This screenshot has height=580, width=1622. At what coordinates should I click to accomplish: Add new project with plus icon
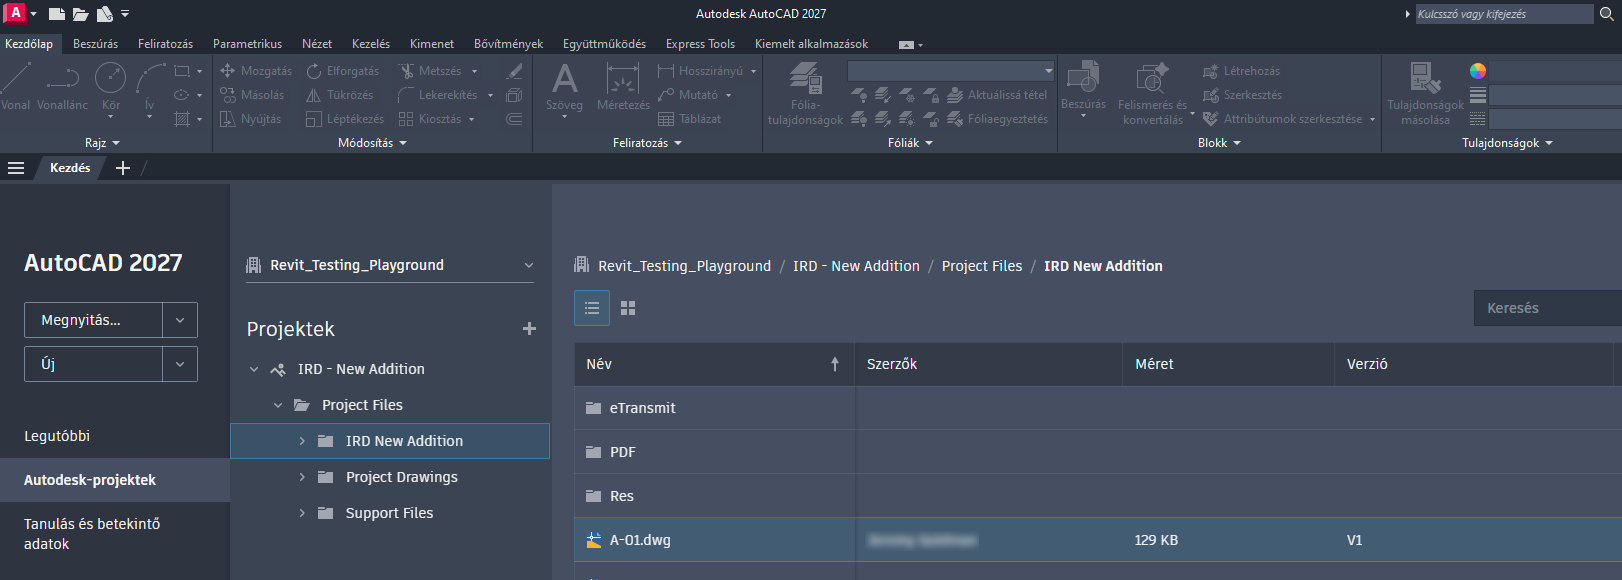529,329
